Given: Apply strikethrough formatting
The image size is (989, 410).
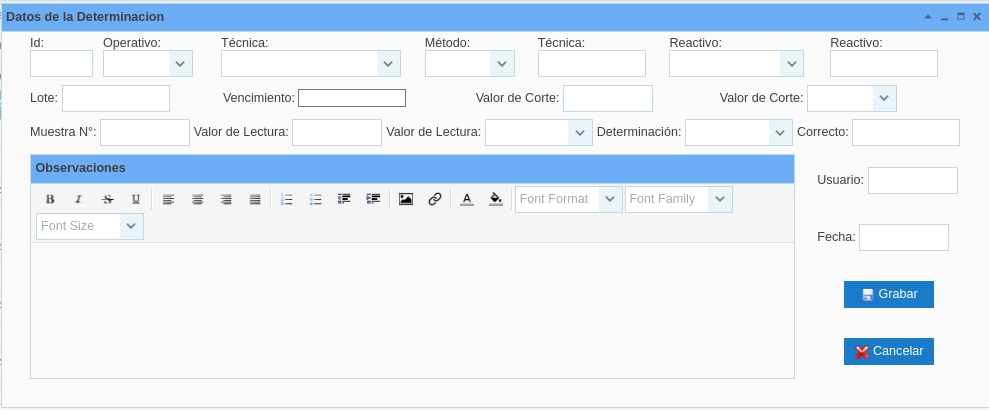Looking at the screenshot, I should click(x=107, y=199).
